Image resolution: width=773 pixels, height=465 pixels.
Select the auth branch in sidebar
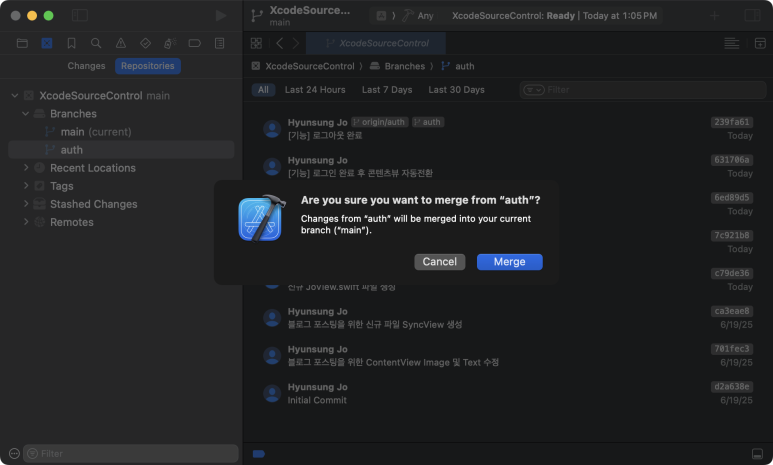click(x=121, y=150)
